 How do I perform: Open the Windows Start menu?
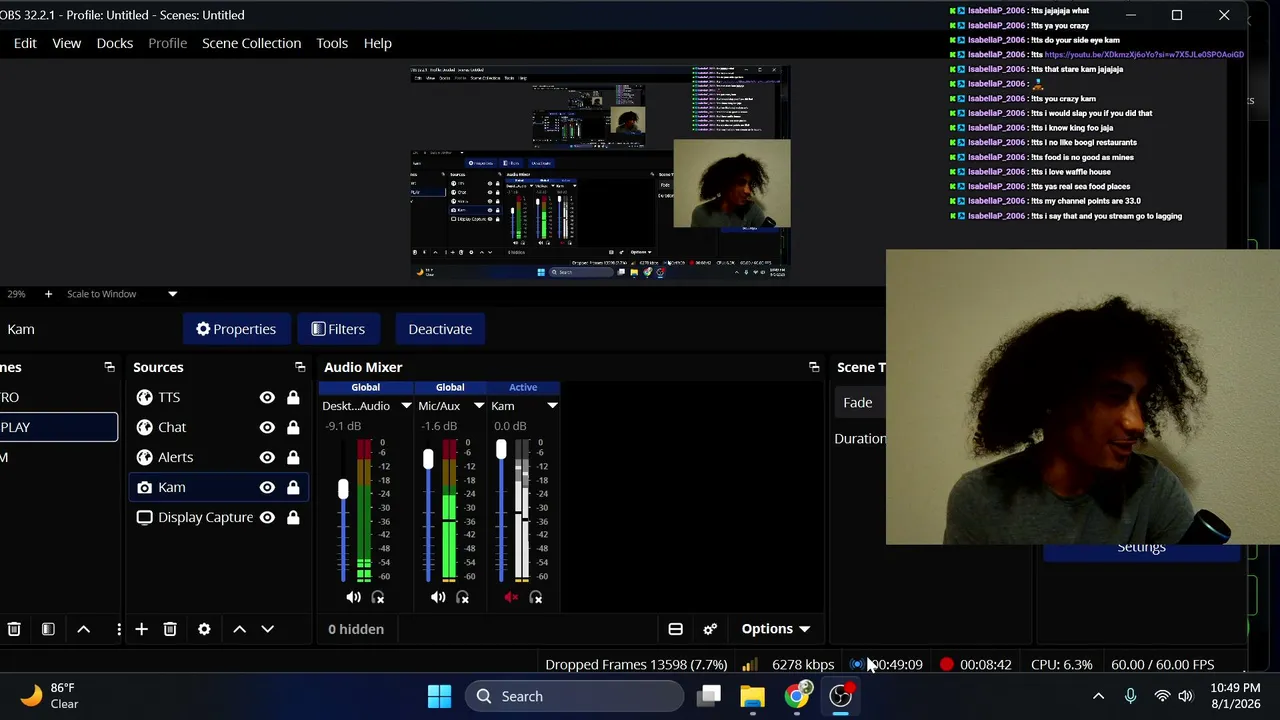point(439,696)
